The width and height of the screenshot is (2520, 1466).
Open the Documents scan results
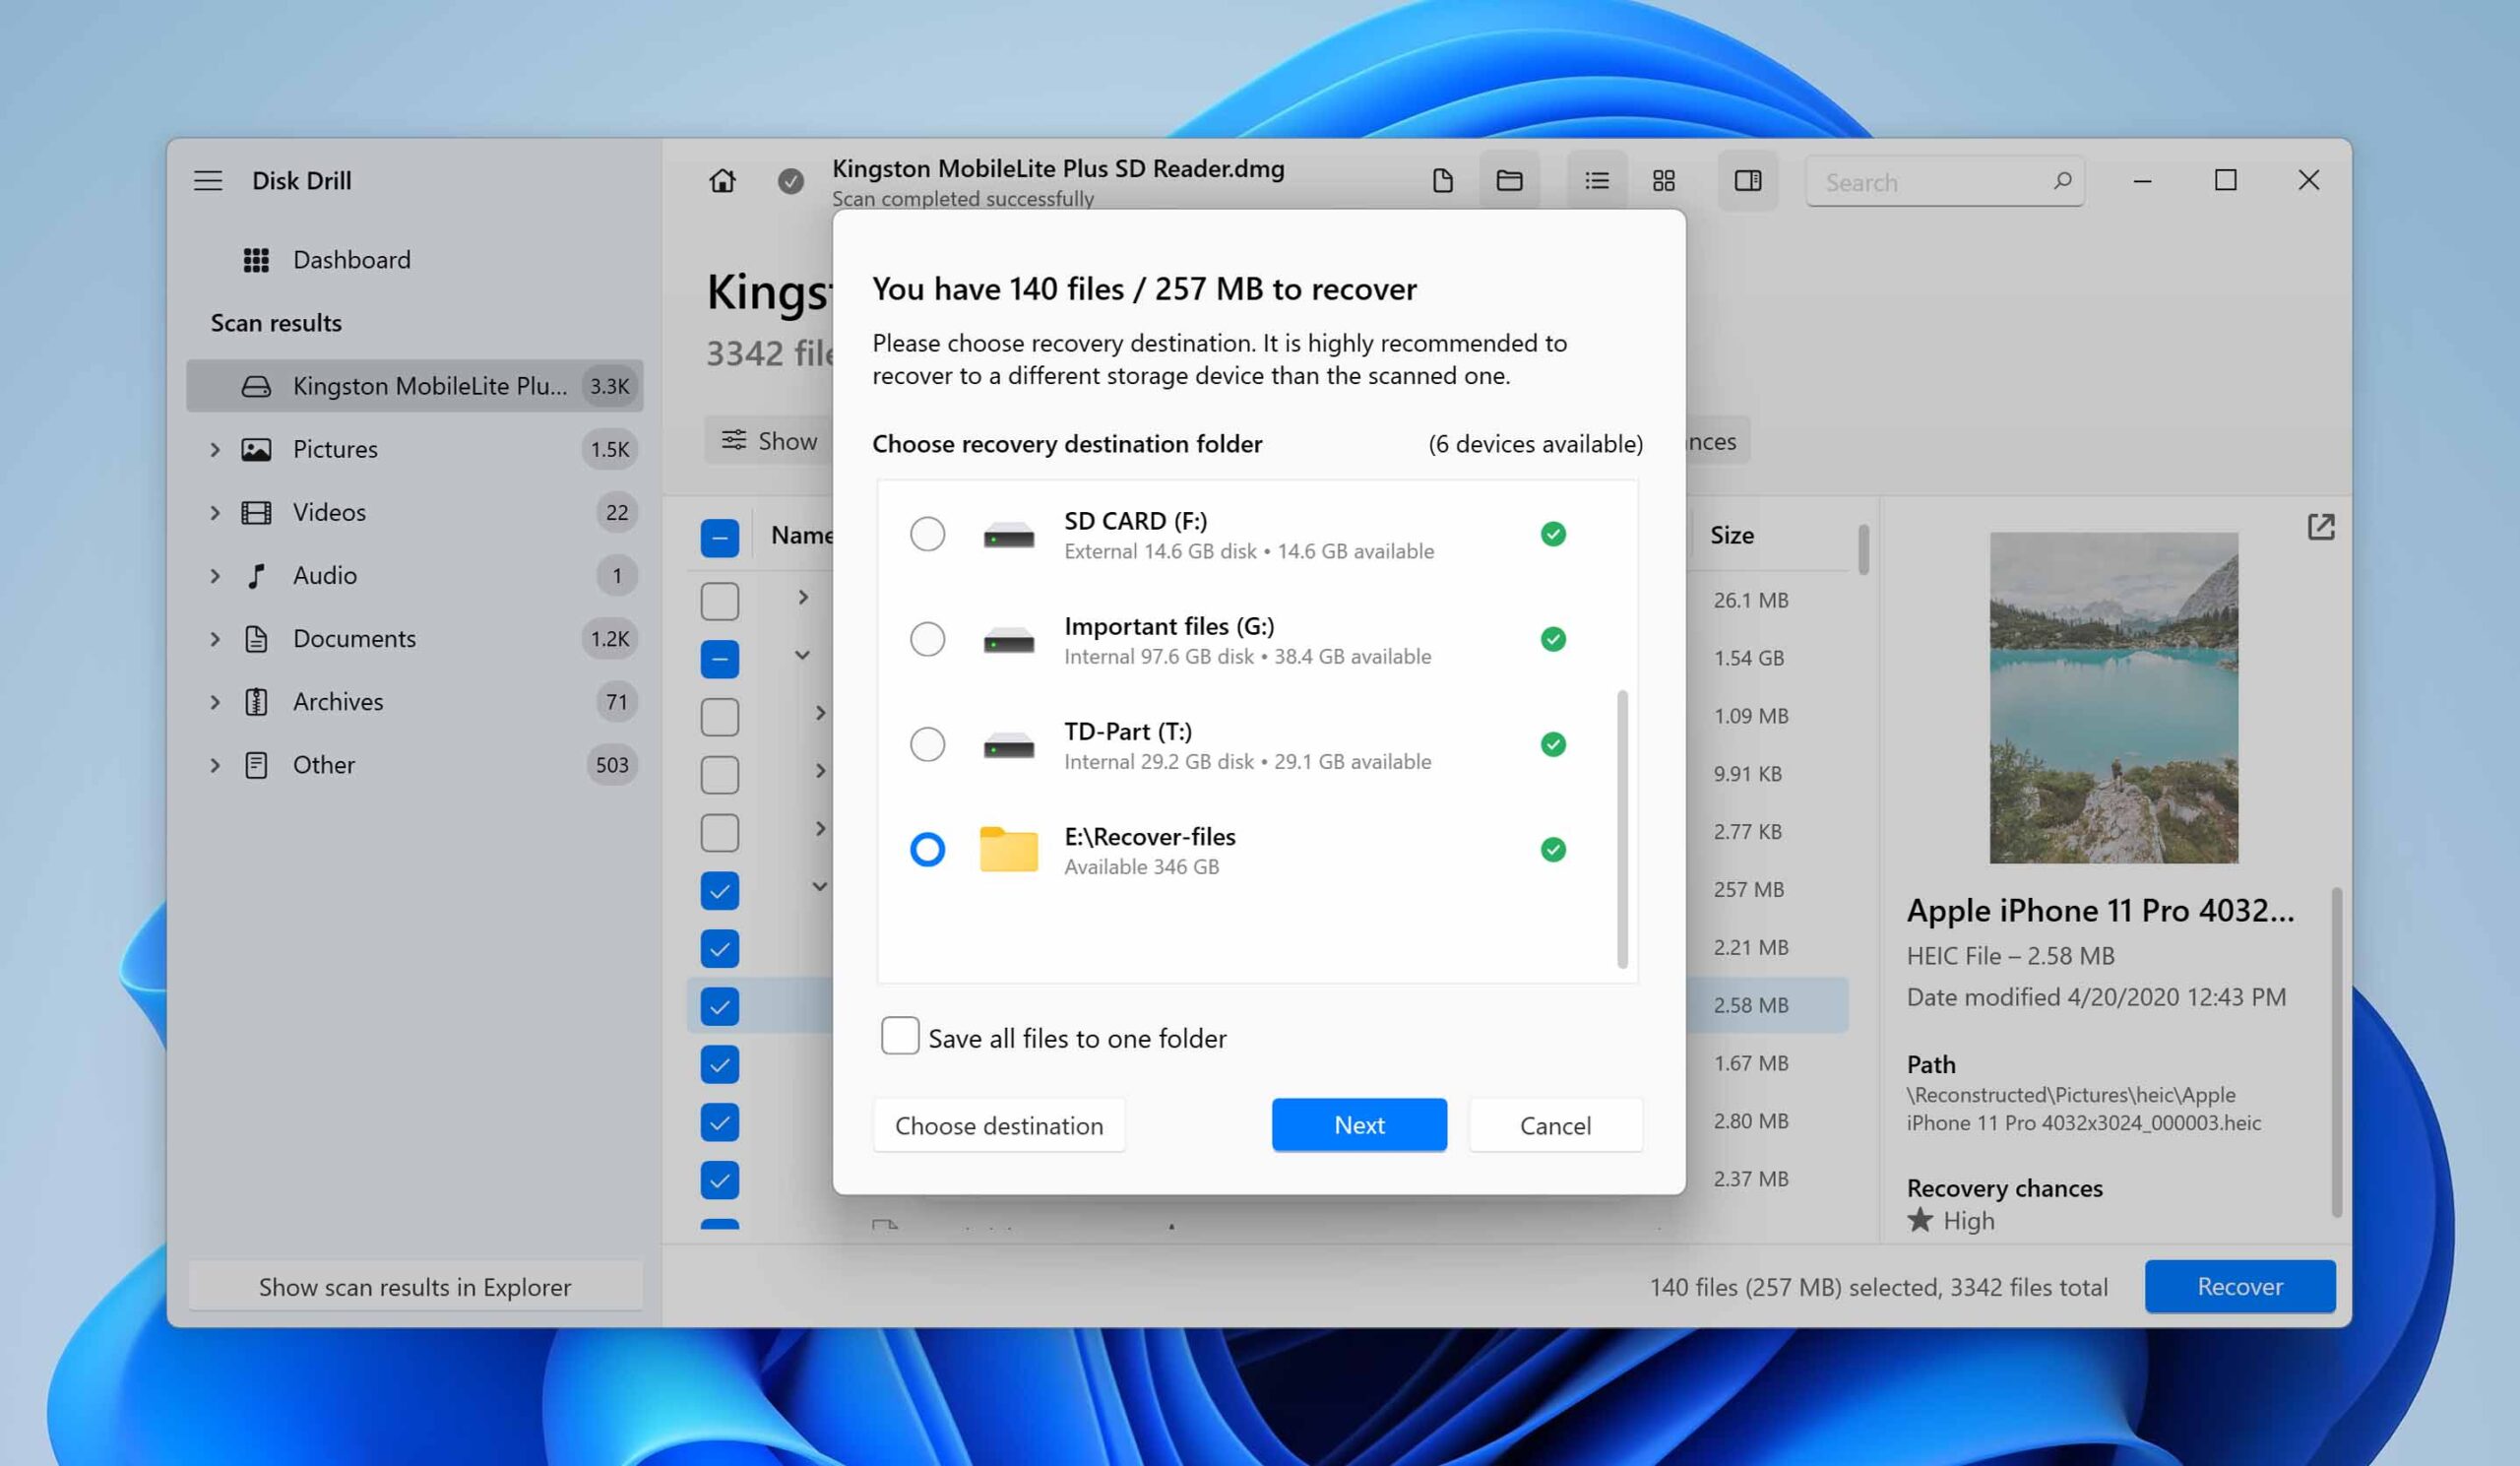tap(414, 638)
